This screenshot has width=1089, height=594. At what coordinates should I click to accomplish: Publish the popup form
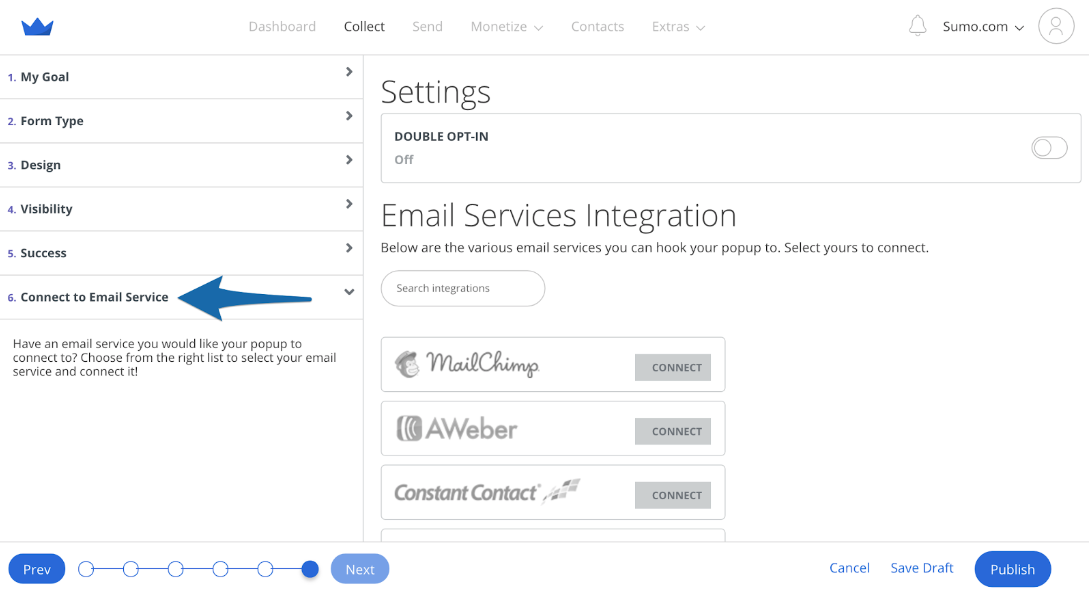(x=1012, y=569)
